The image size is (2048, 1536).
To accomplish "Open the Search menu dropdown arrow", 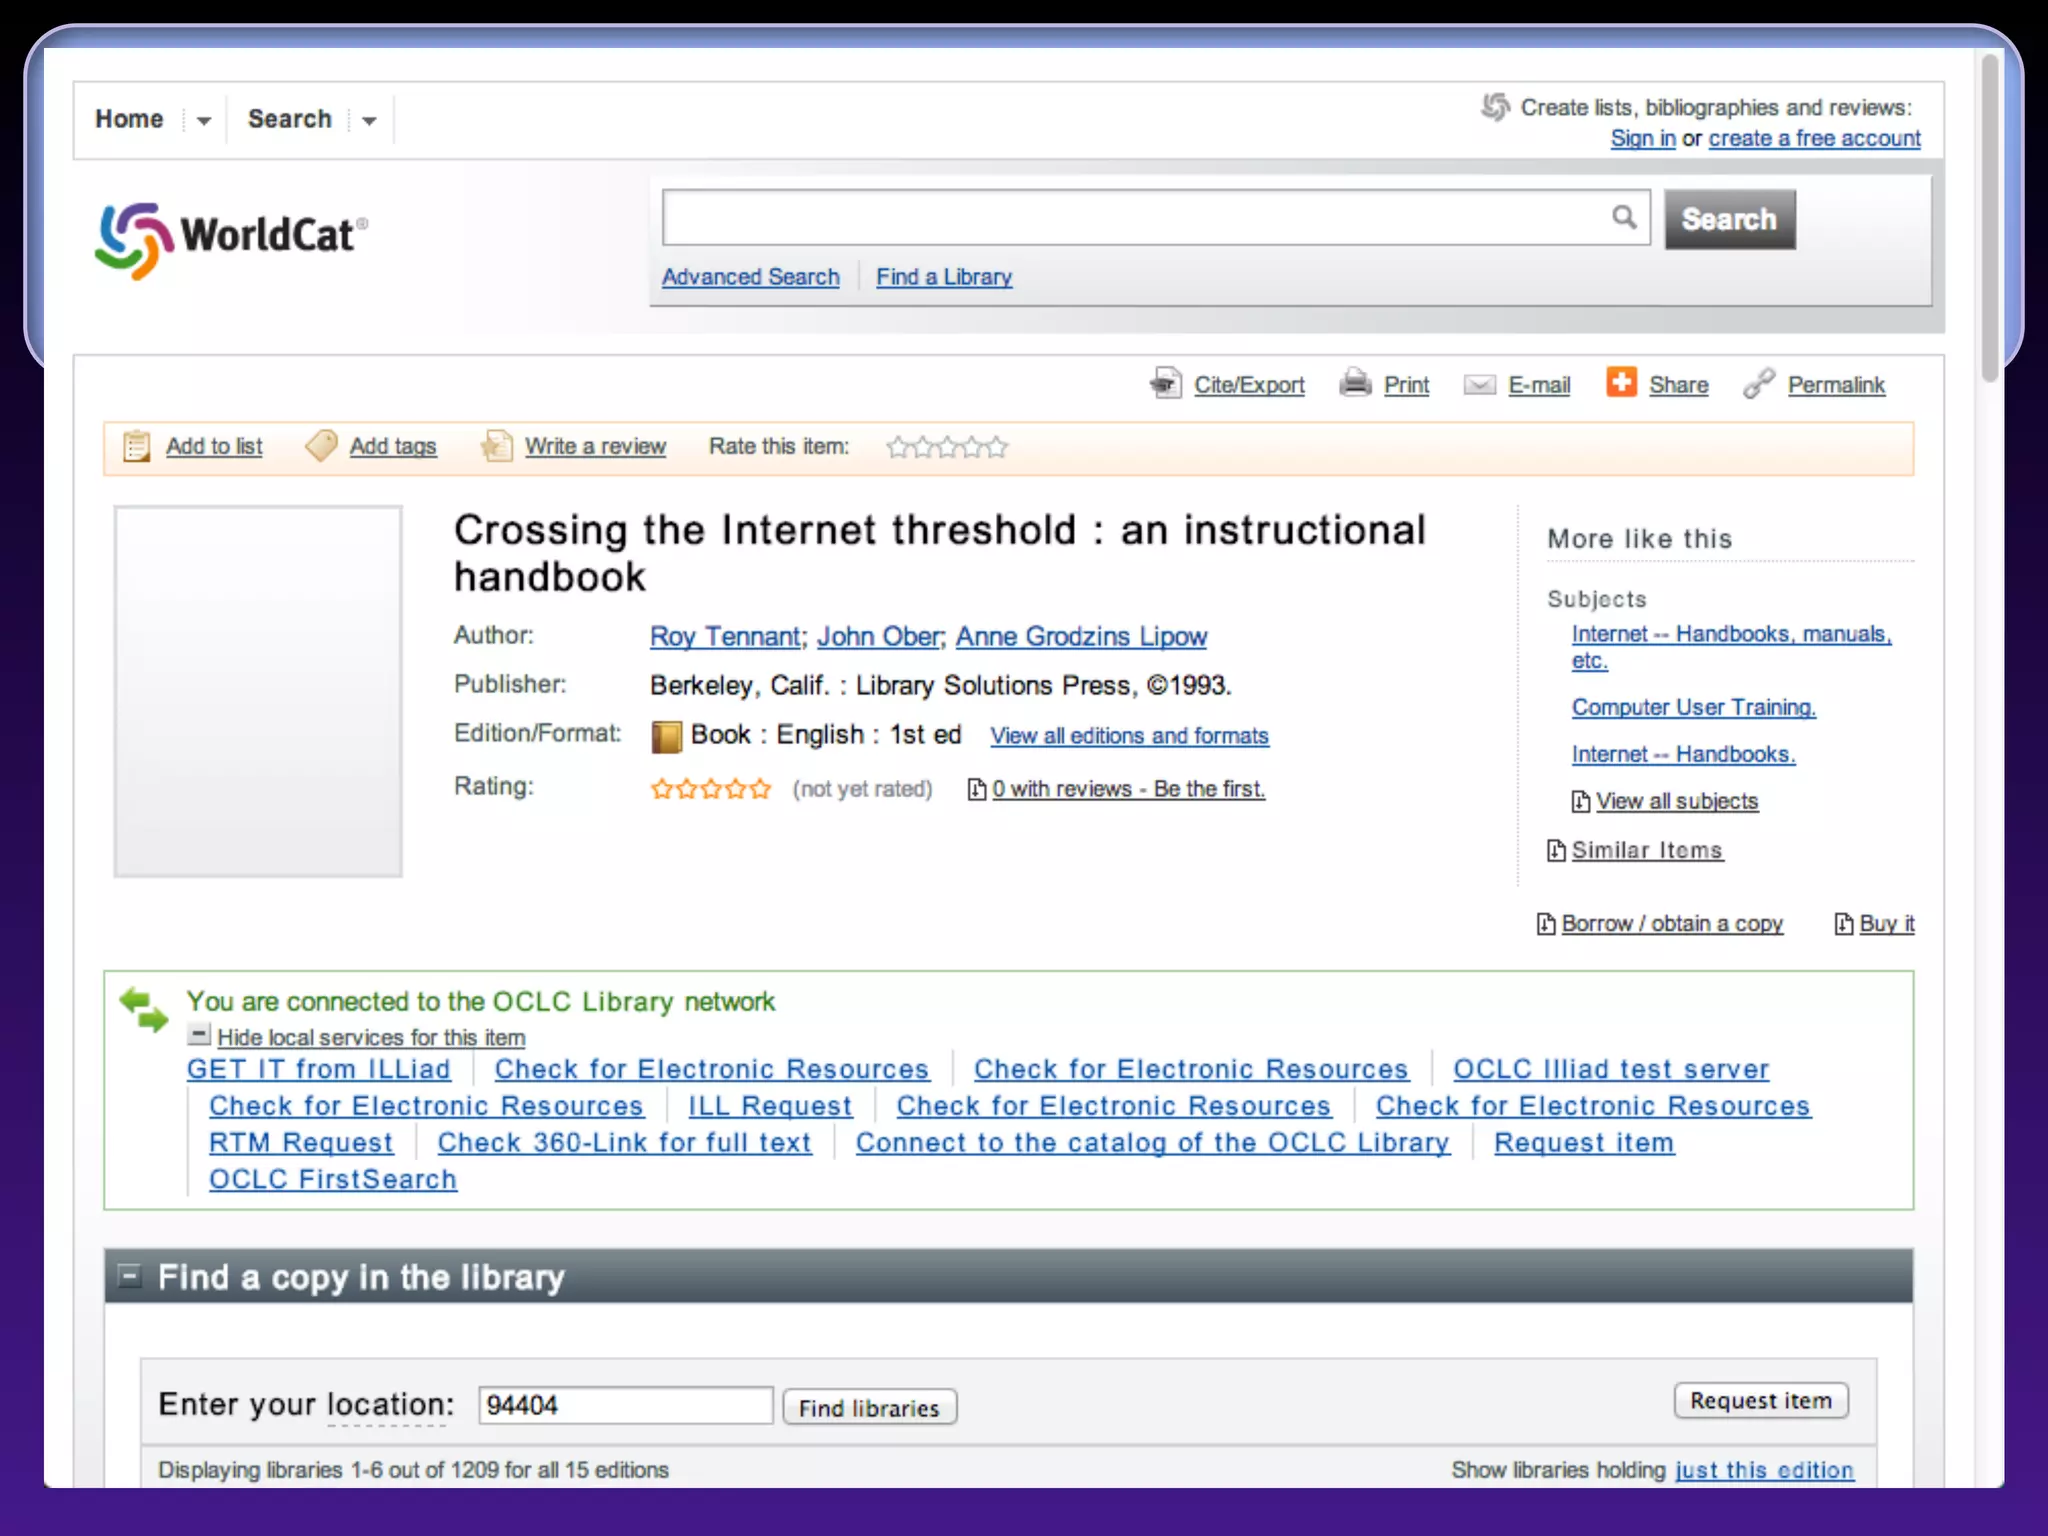I will coord(369,121).
